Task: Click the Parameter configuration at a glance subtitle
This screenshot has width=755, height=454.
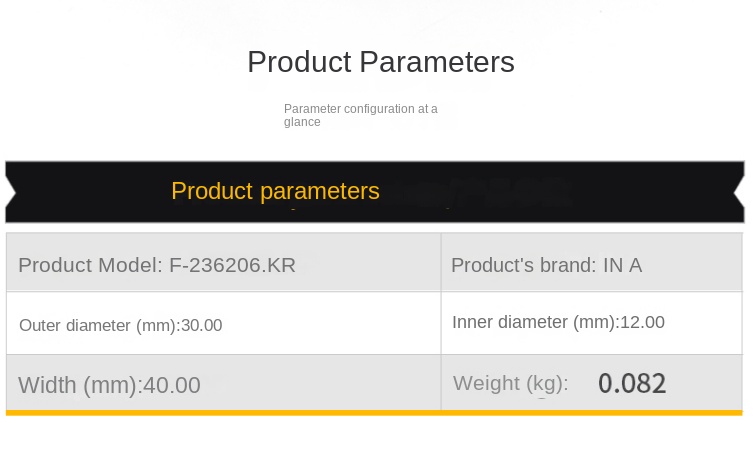Action: pos(361,115)
